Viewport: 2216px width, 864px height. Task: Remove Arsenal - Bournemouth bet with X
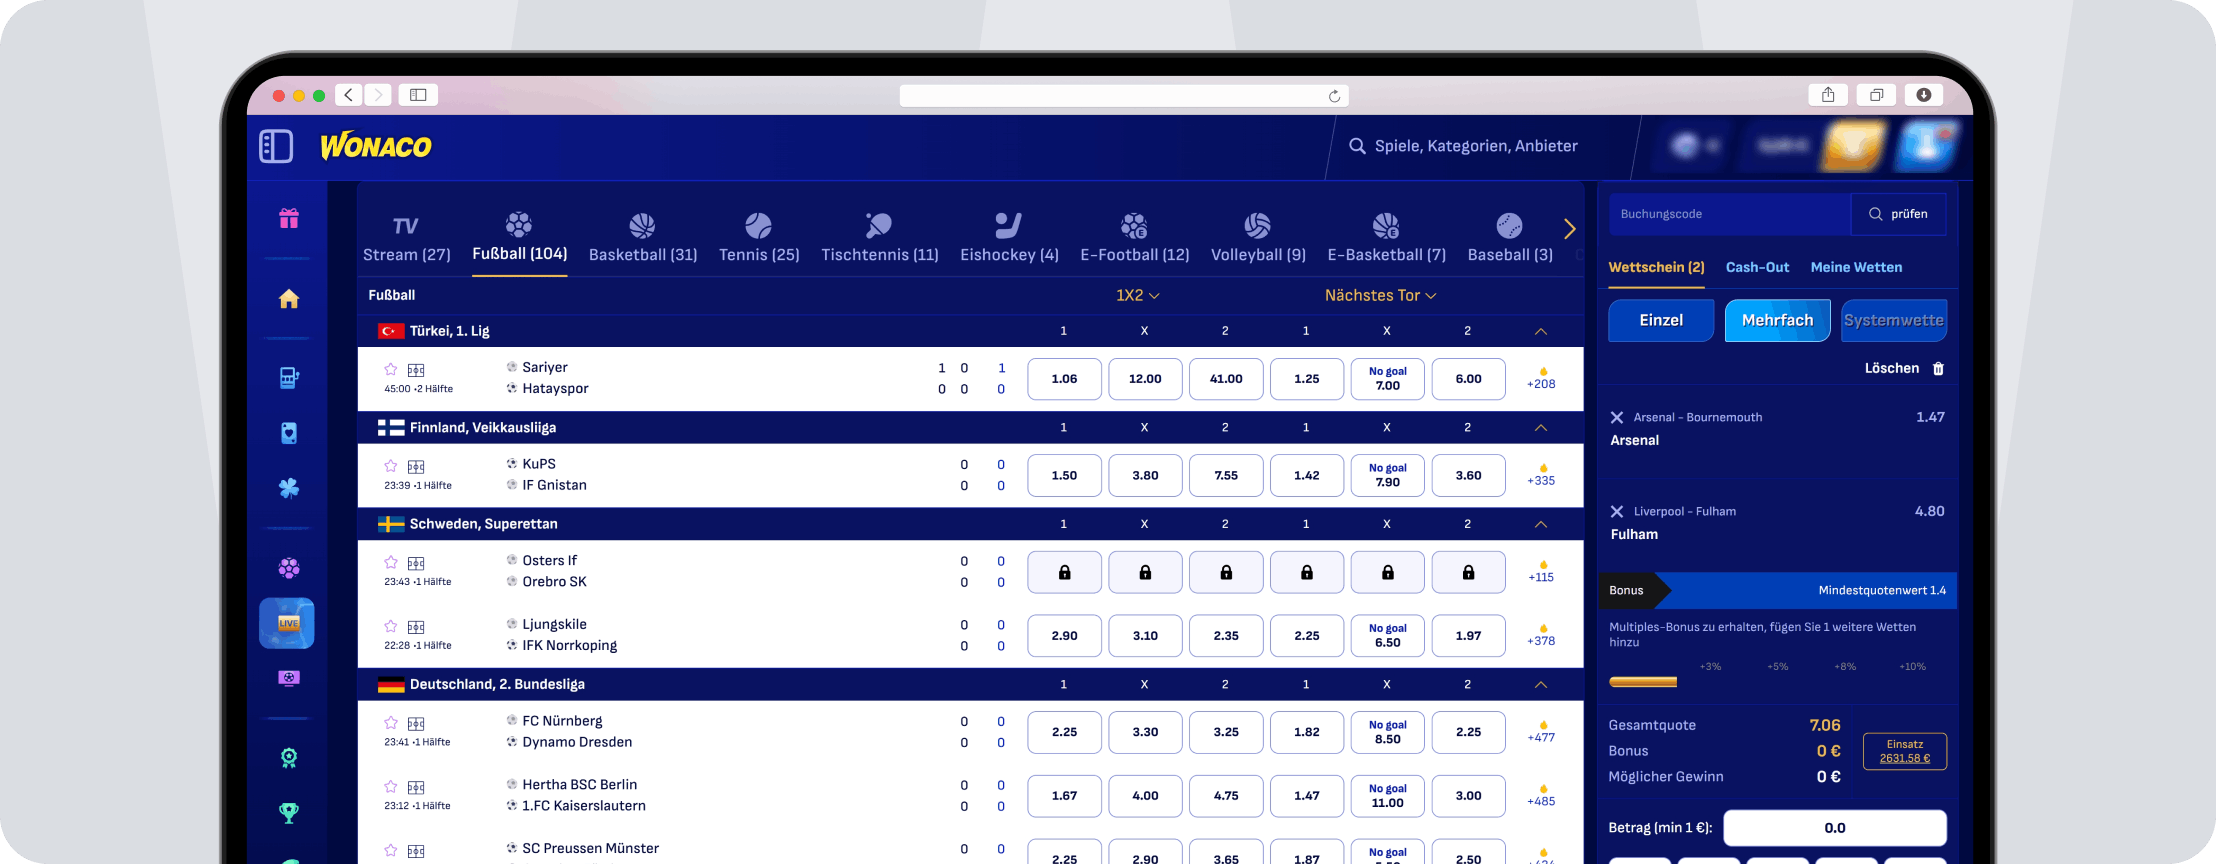[1617, 418]
